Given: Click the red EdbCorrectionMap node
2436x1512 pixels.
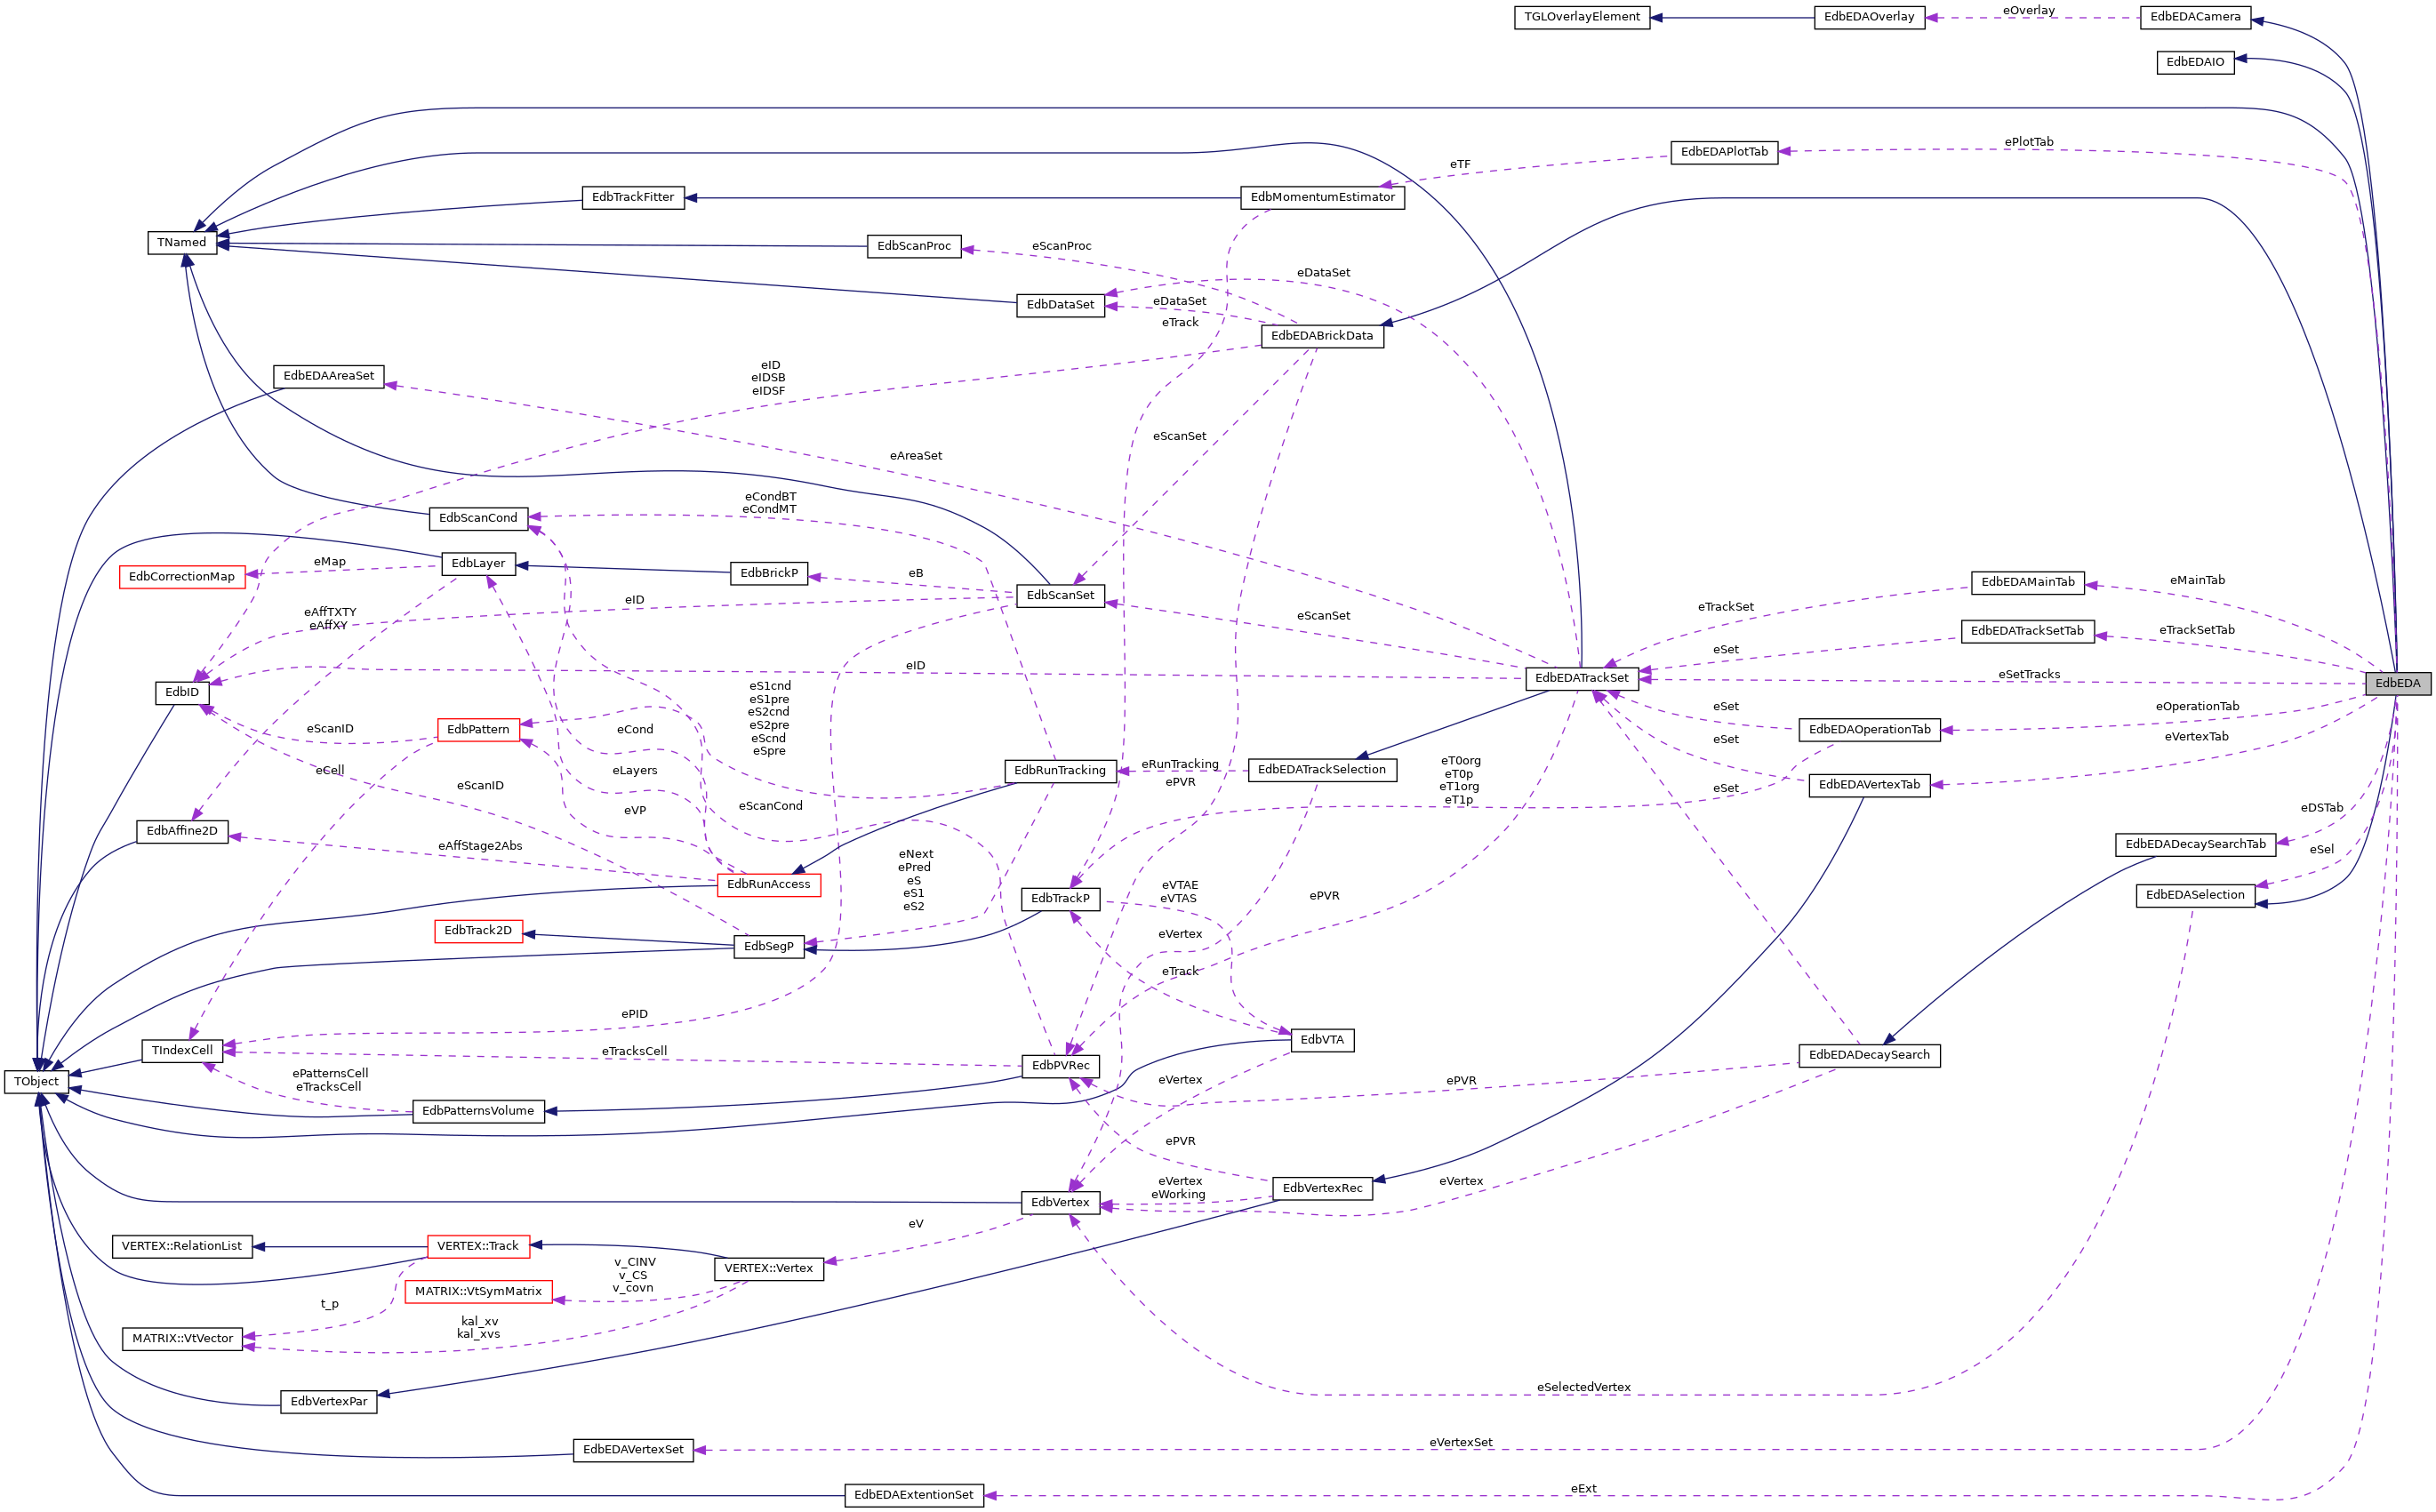Looking at the screenshot, I should pos(182,577).
